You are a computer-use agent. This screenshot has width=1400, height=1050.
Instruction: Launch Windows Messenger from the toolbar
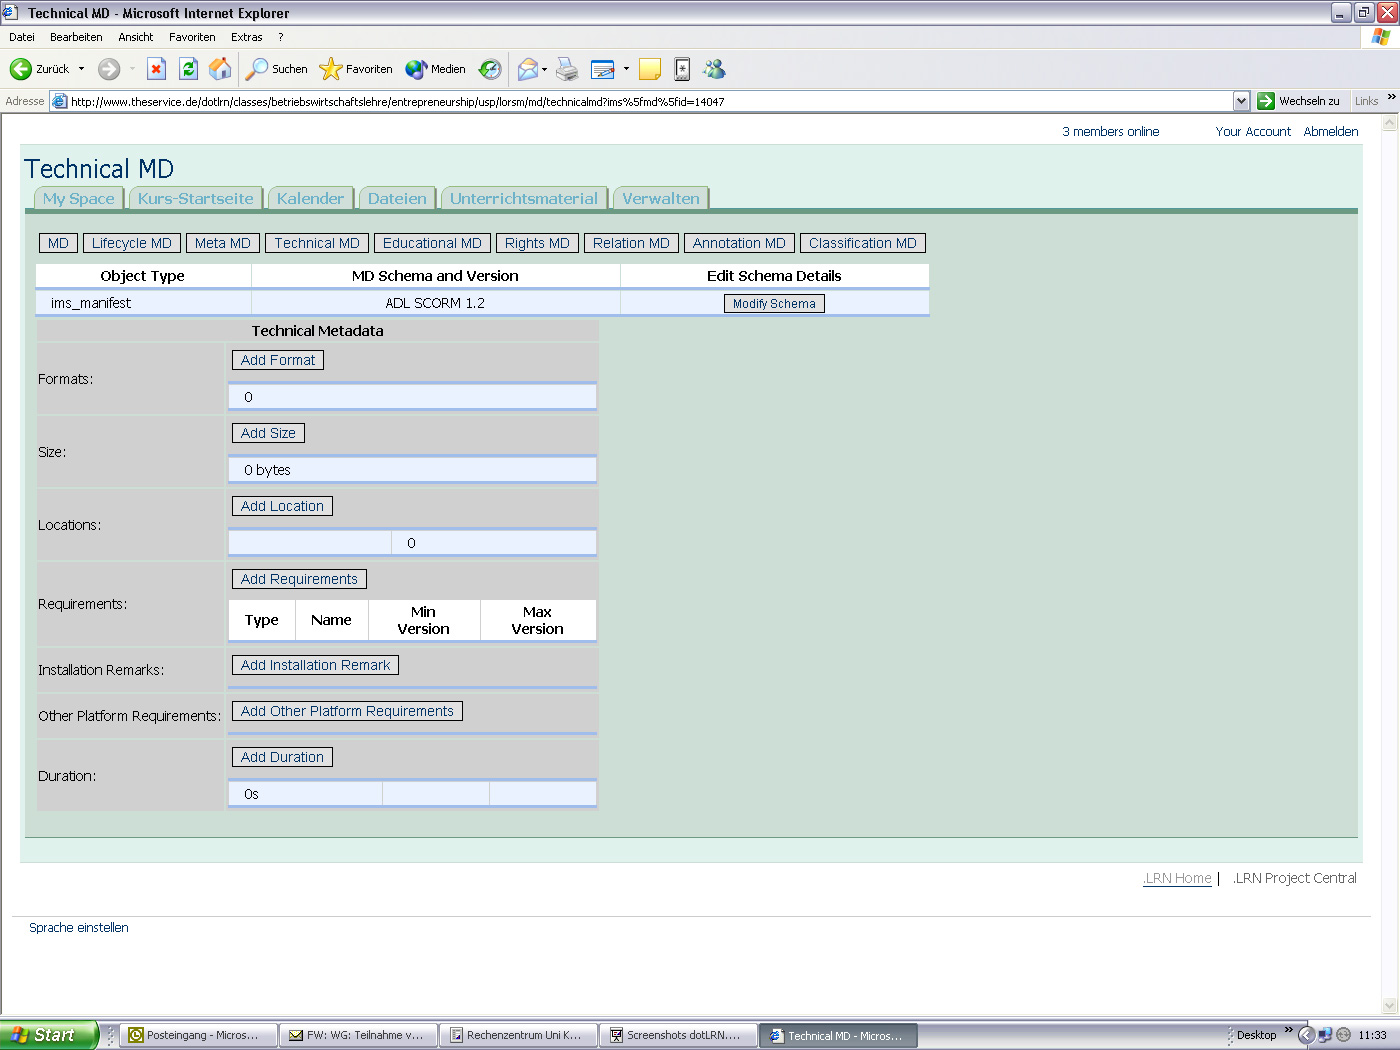714,69
